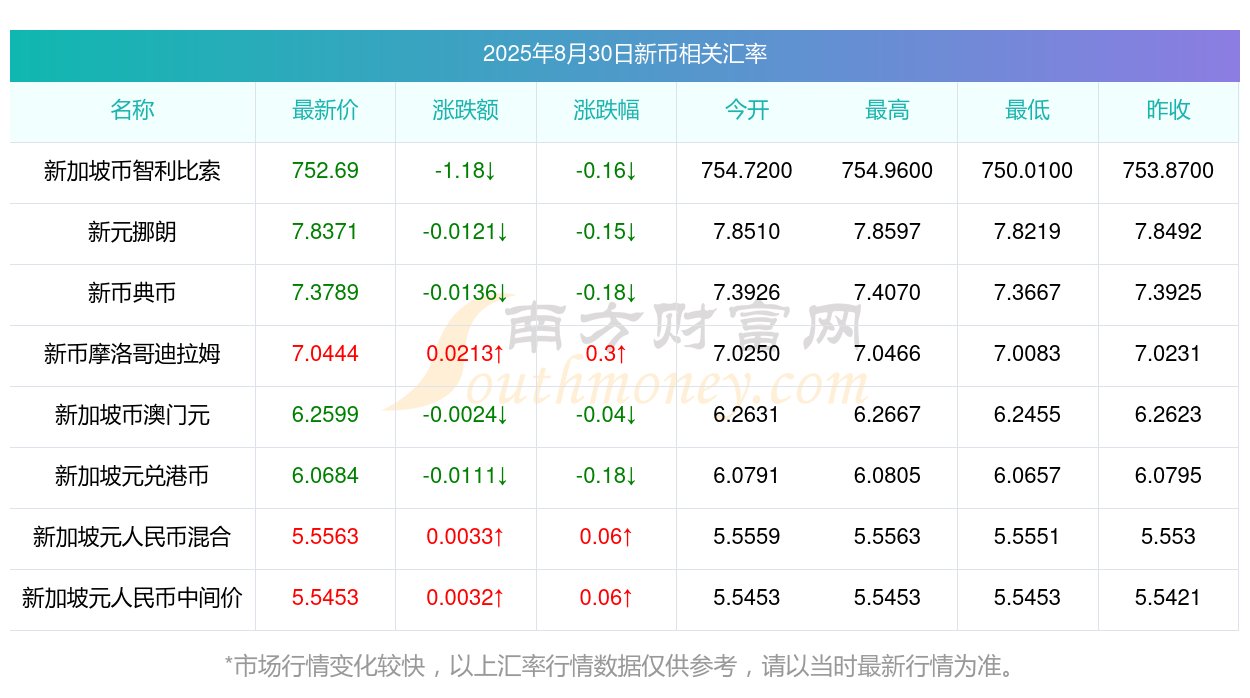Click high value 7.4070

(887, 293)
